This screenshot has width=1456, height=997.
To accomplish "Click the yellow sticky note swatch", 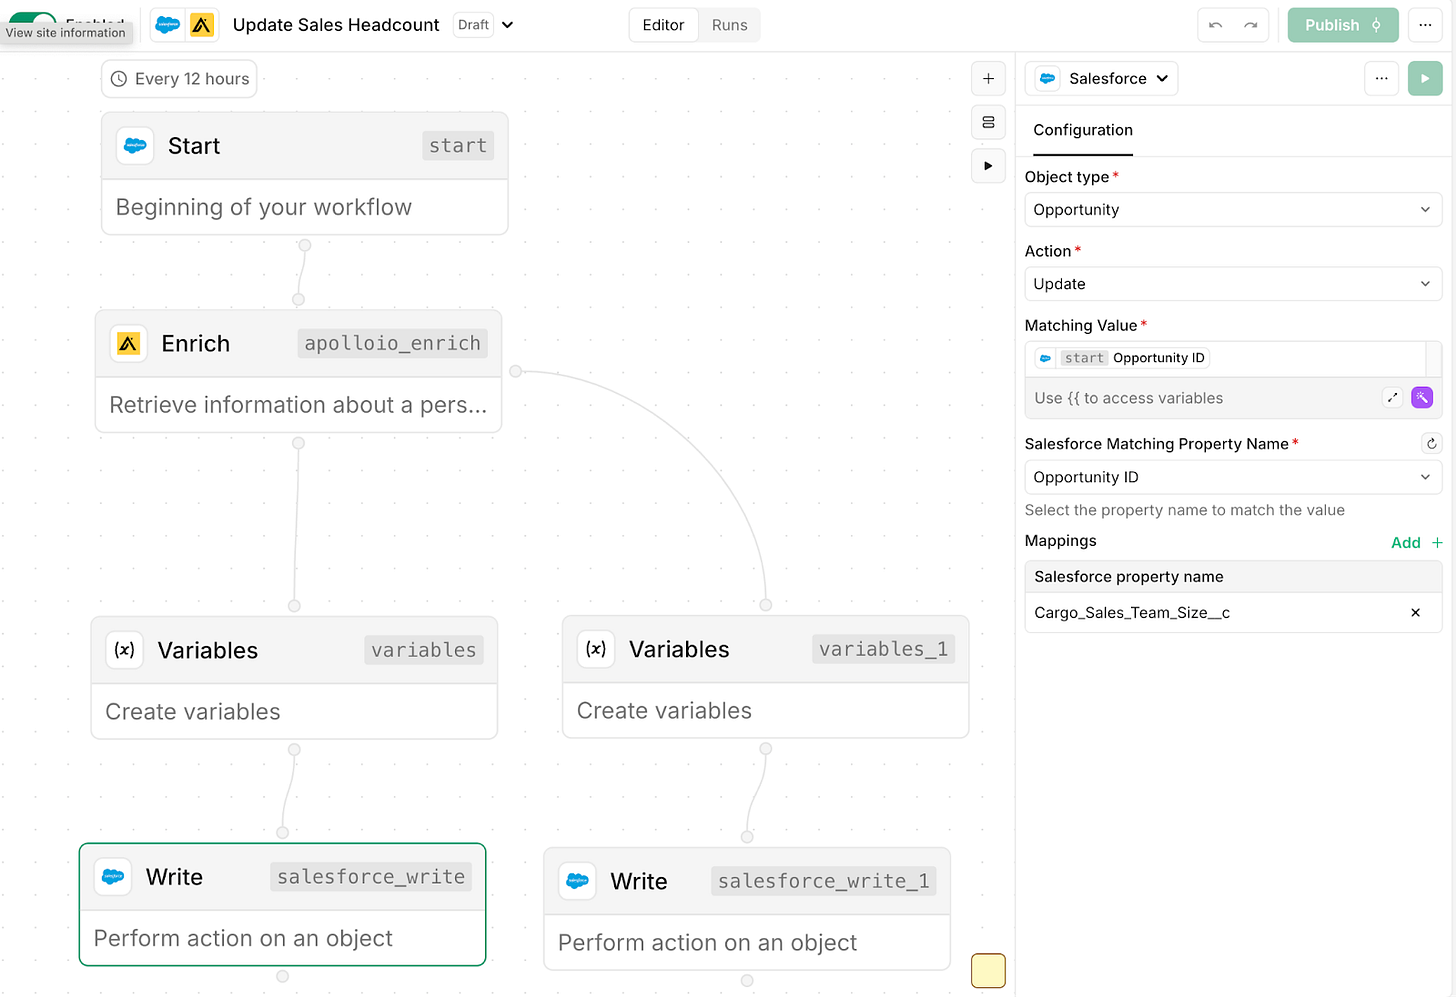I will point(988,971).
